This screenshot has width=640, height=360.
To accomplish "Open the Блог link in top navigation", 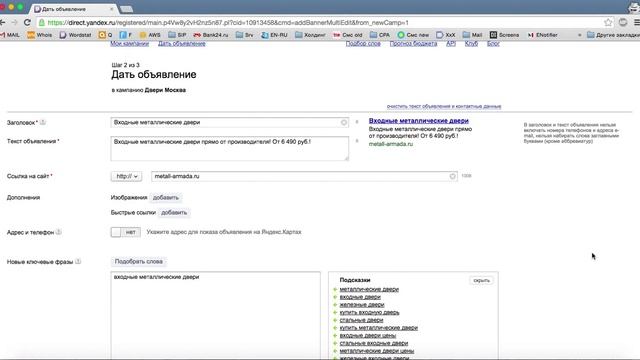I will [493, 44].
